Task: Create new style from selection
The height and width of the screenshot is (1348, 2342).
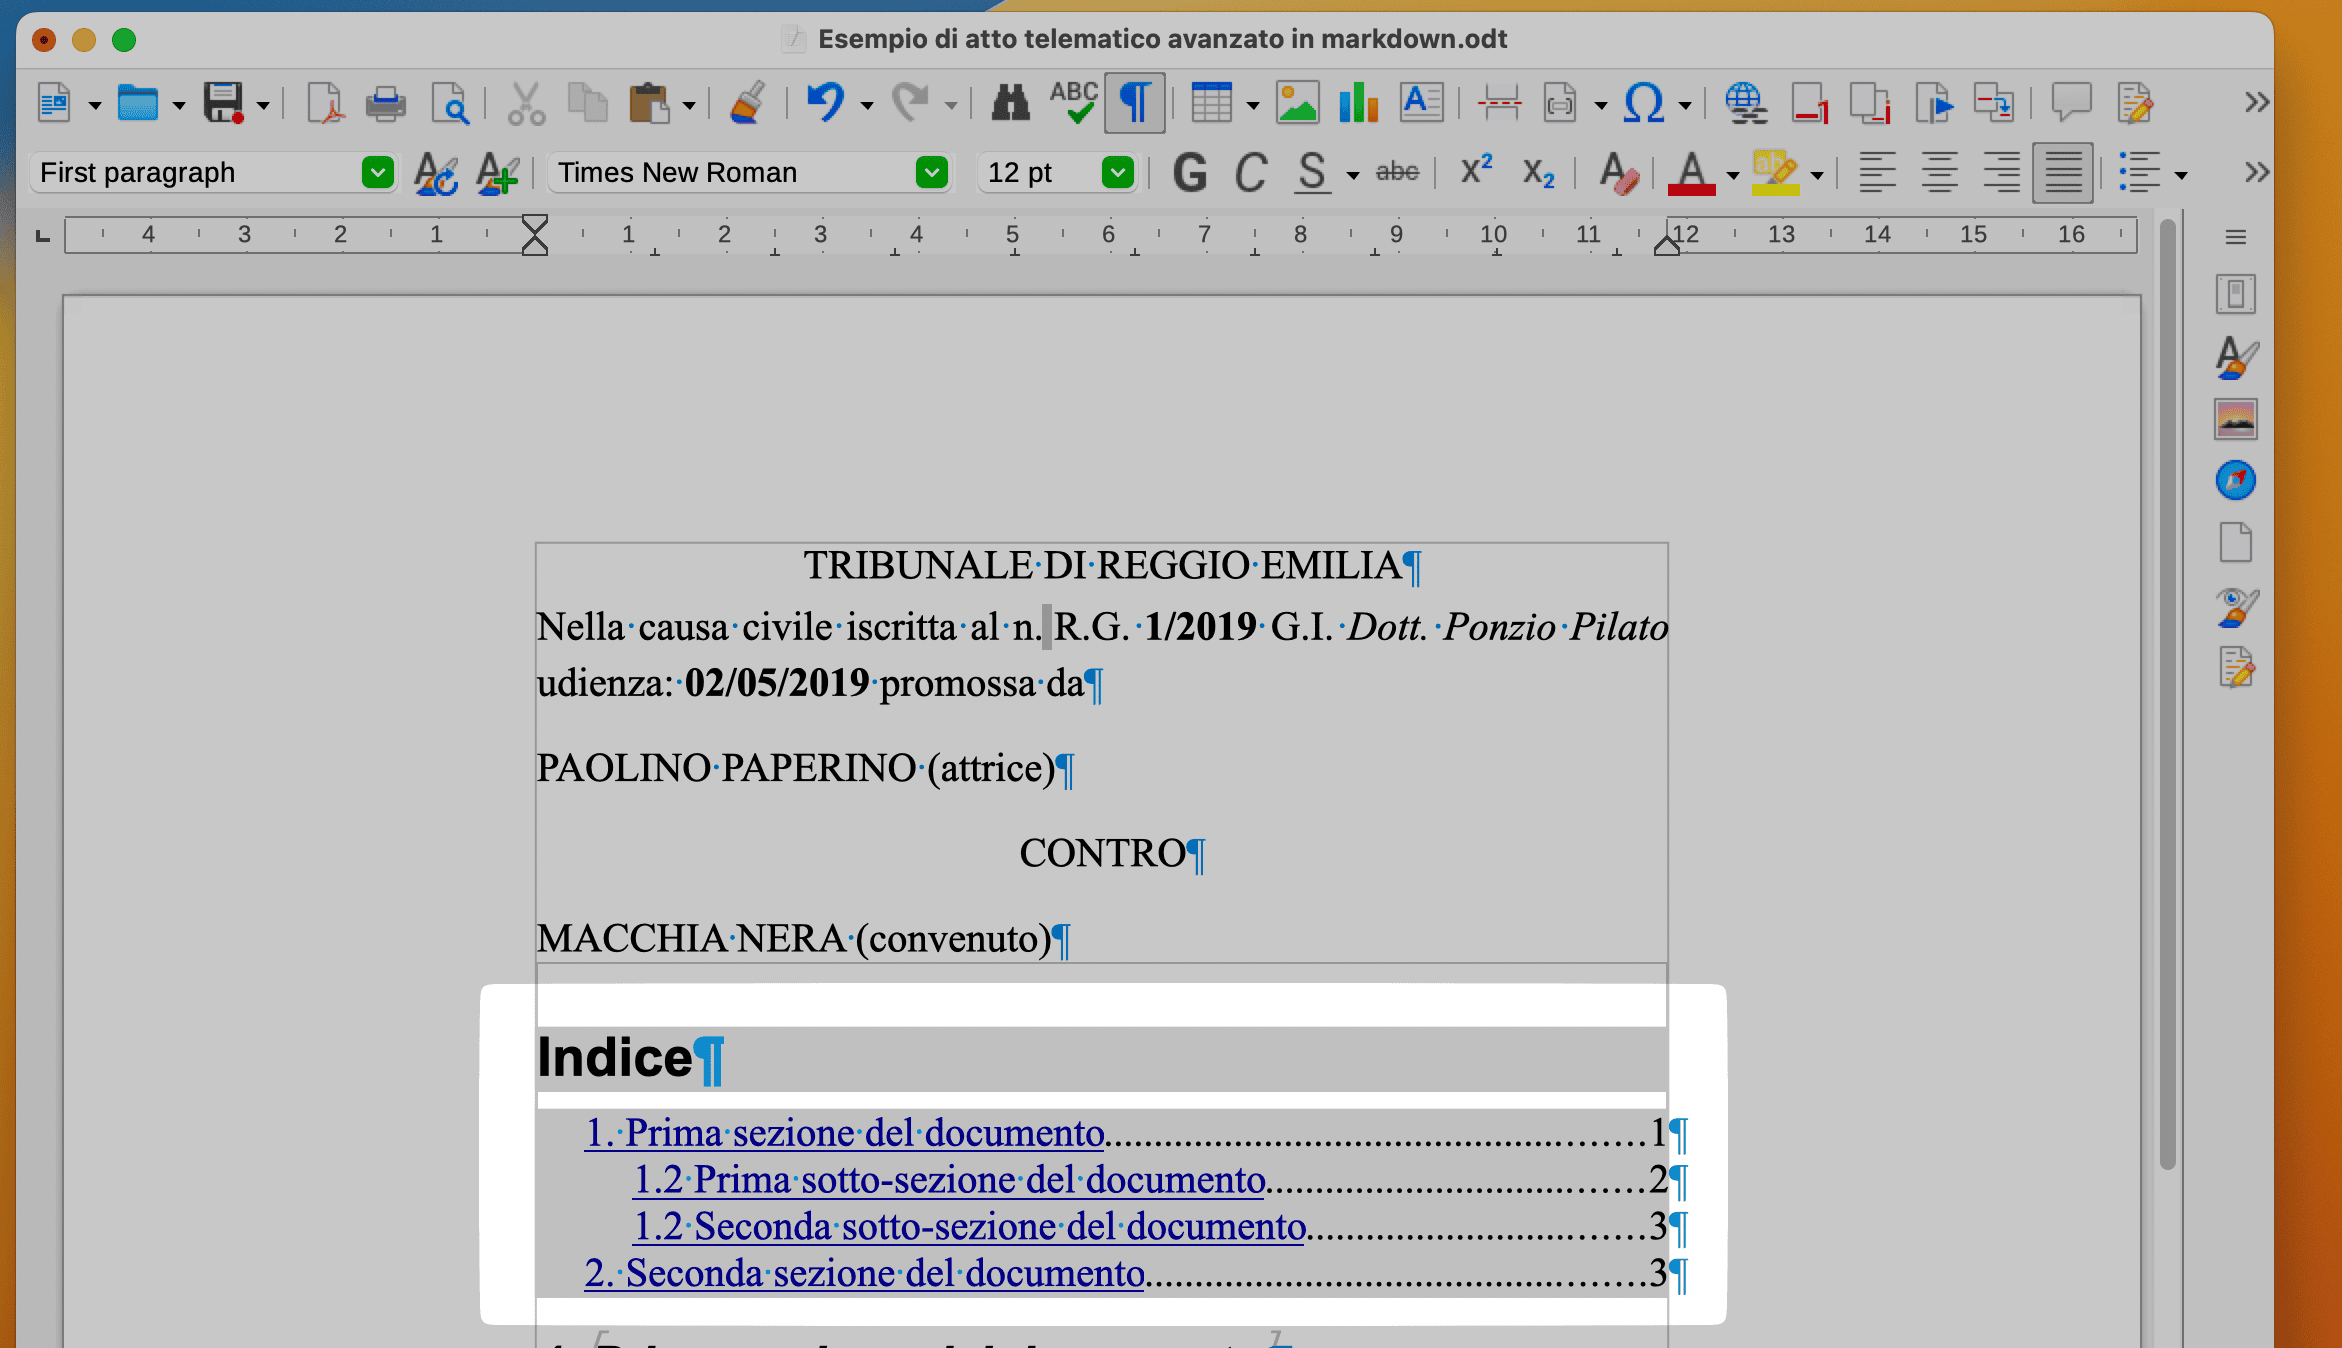Action: point(497,173)
